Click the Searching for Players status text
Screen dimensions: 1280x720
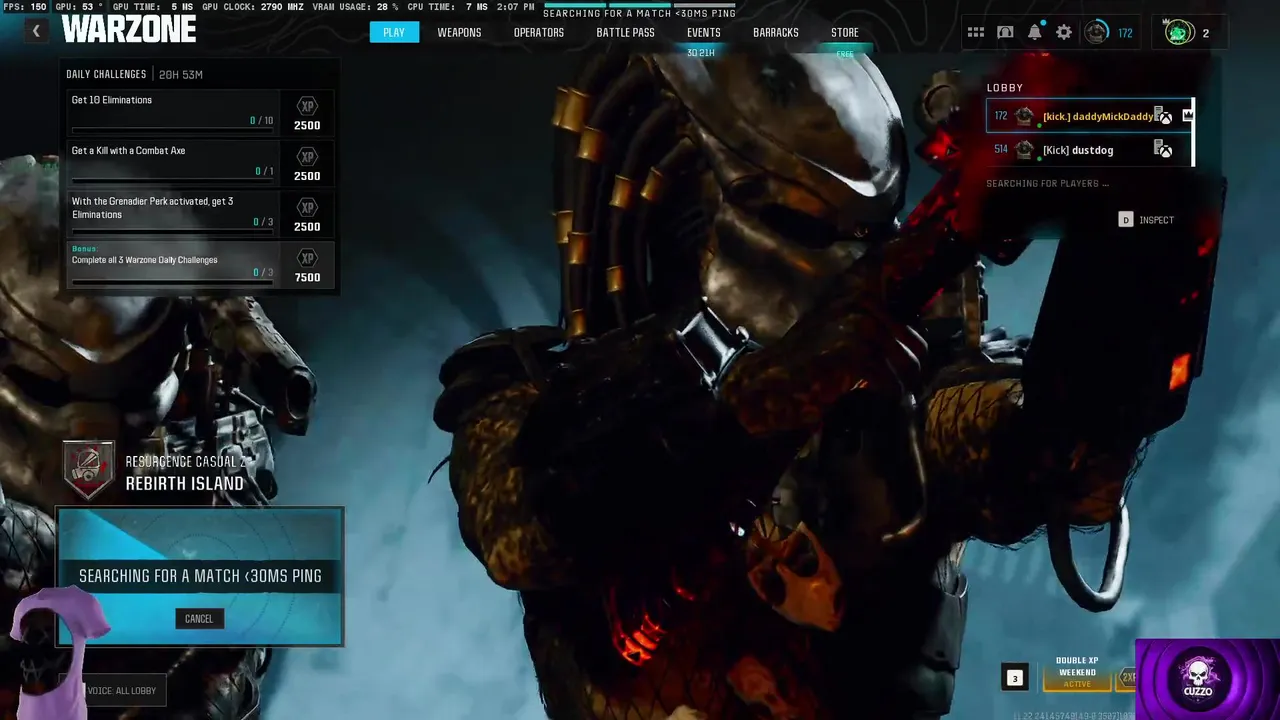click(1047, 184)
